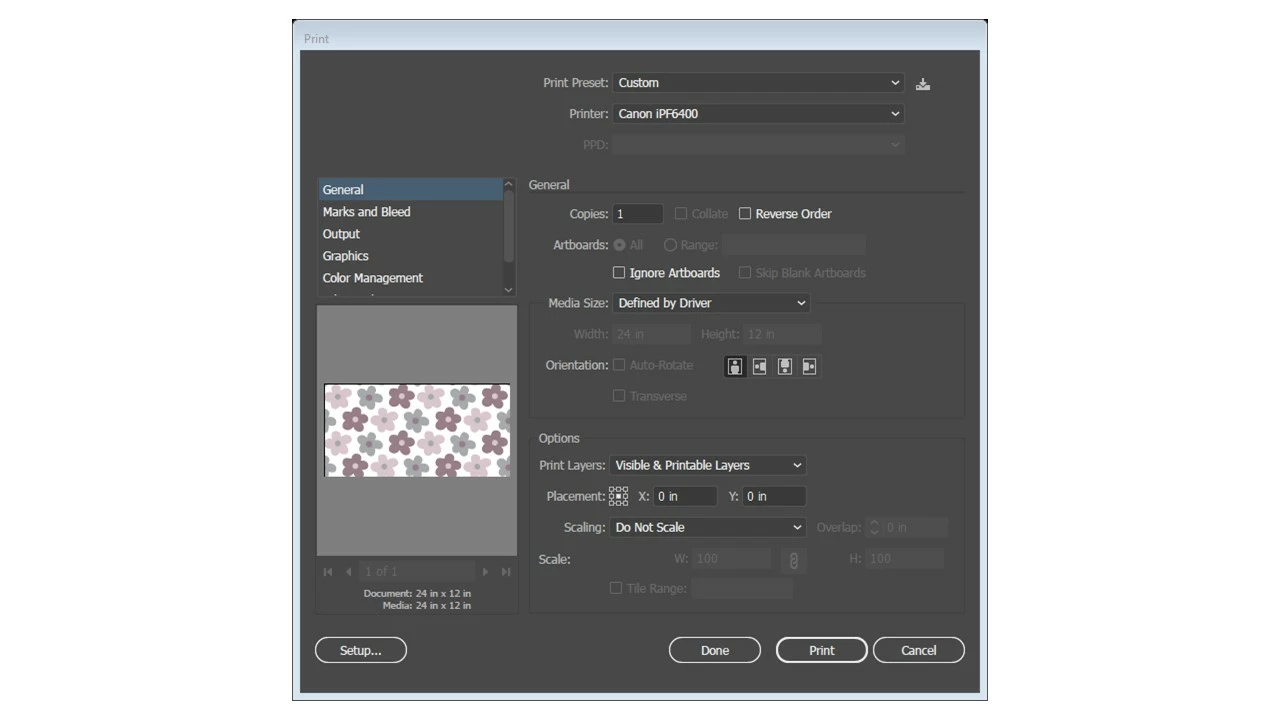Image resolution: width=1280 pixels, height=720 pixels.
Task: Open the Printer dropdown
Action: [x=759, y=114]
